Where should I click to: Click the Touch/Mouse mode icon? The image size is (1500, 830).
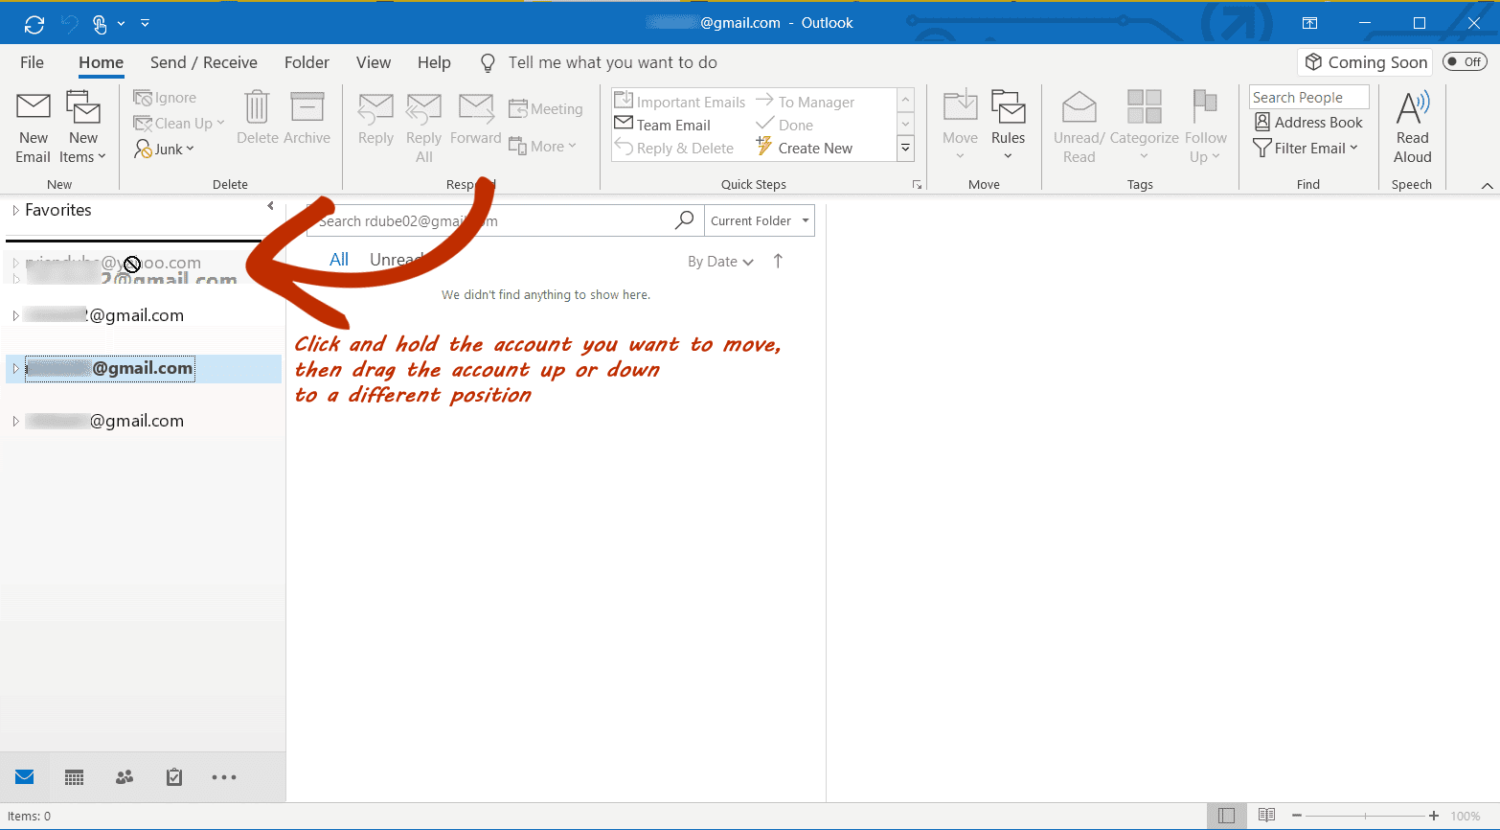click(100, 23)
